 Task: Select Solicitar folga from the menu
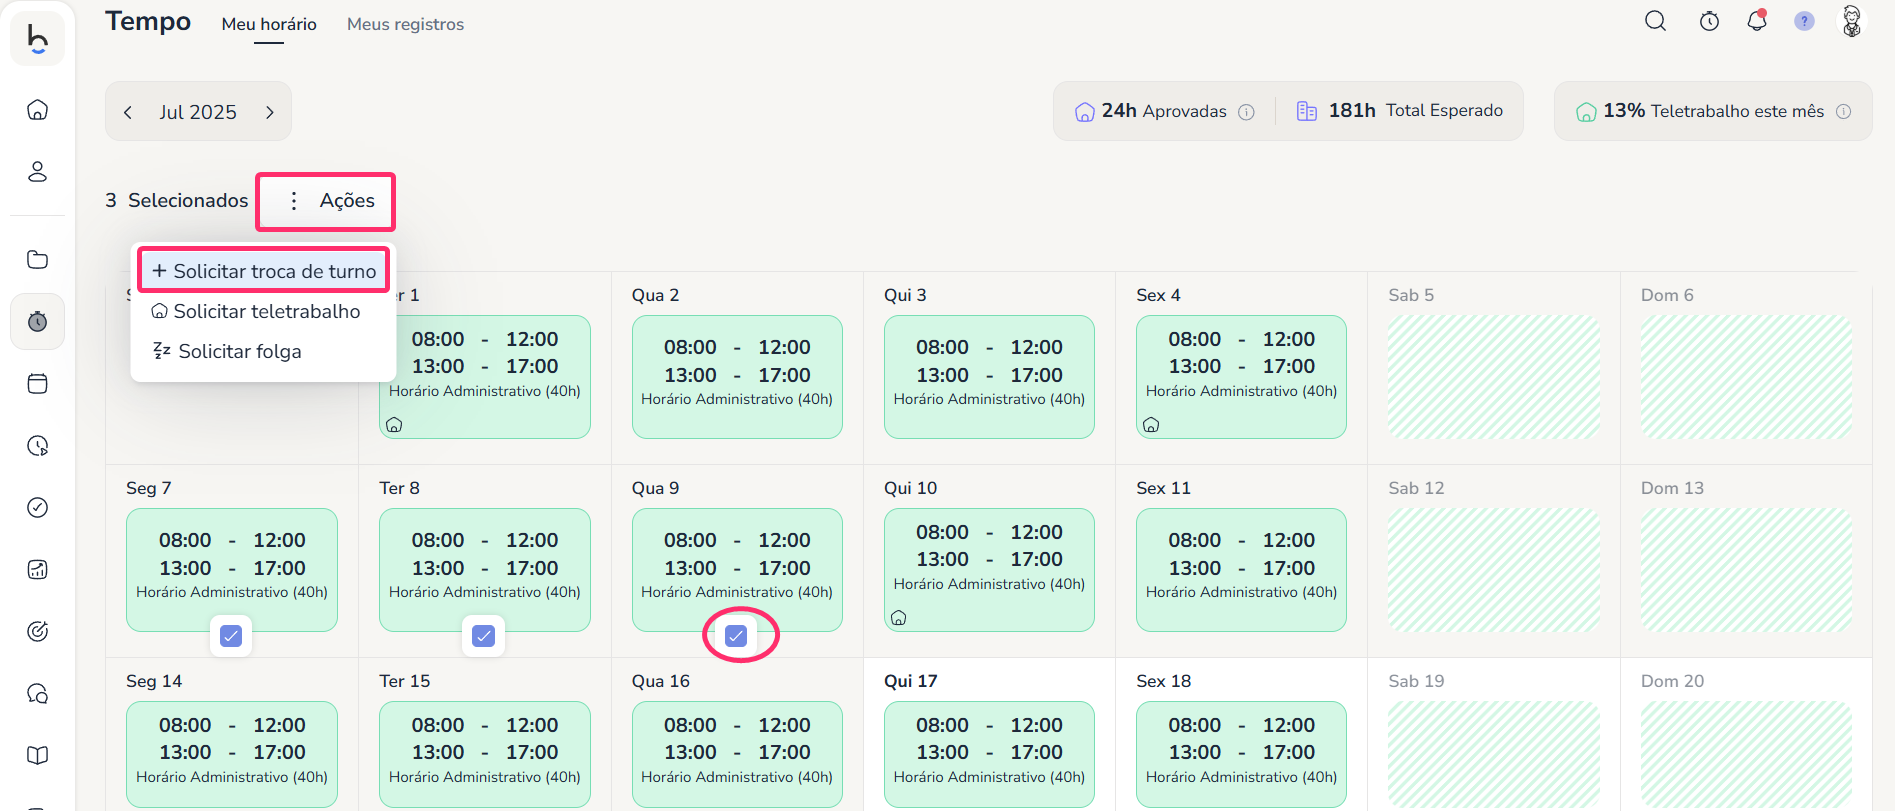[238, 351]
